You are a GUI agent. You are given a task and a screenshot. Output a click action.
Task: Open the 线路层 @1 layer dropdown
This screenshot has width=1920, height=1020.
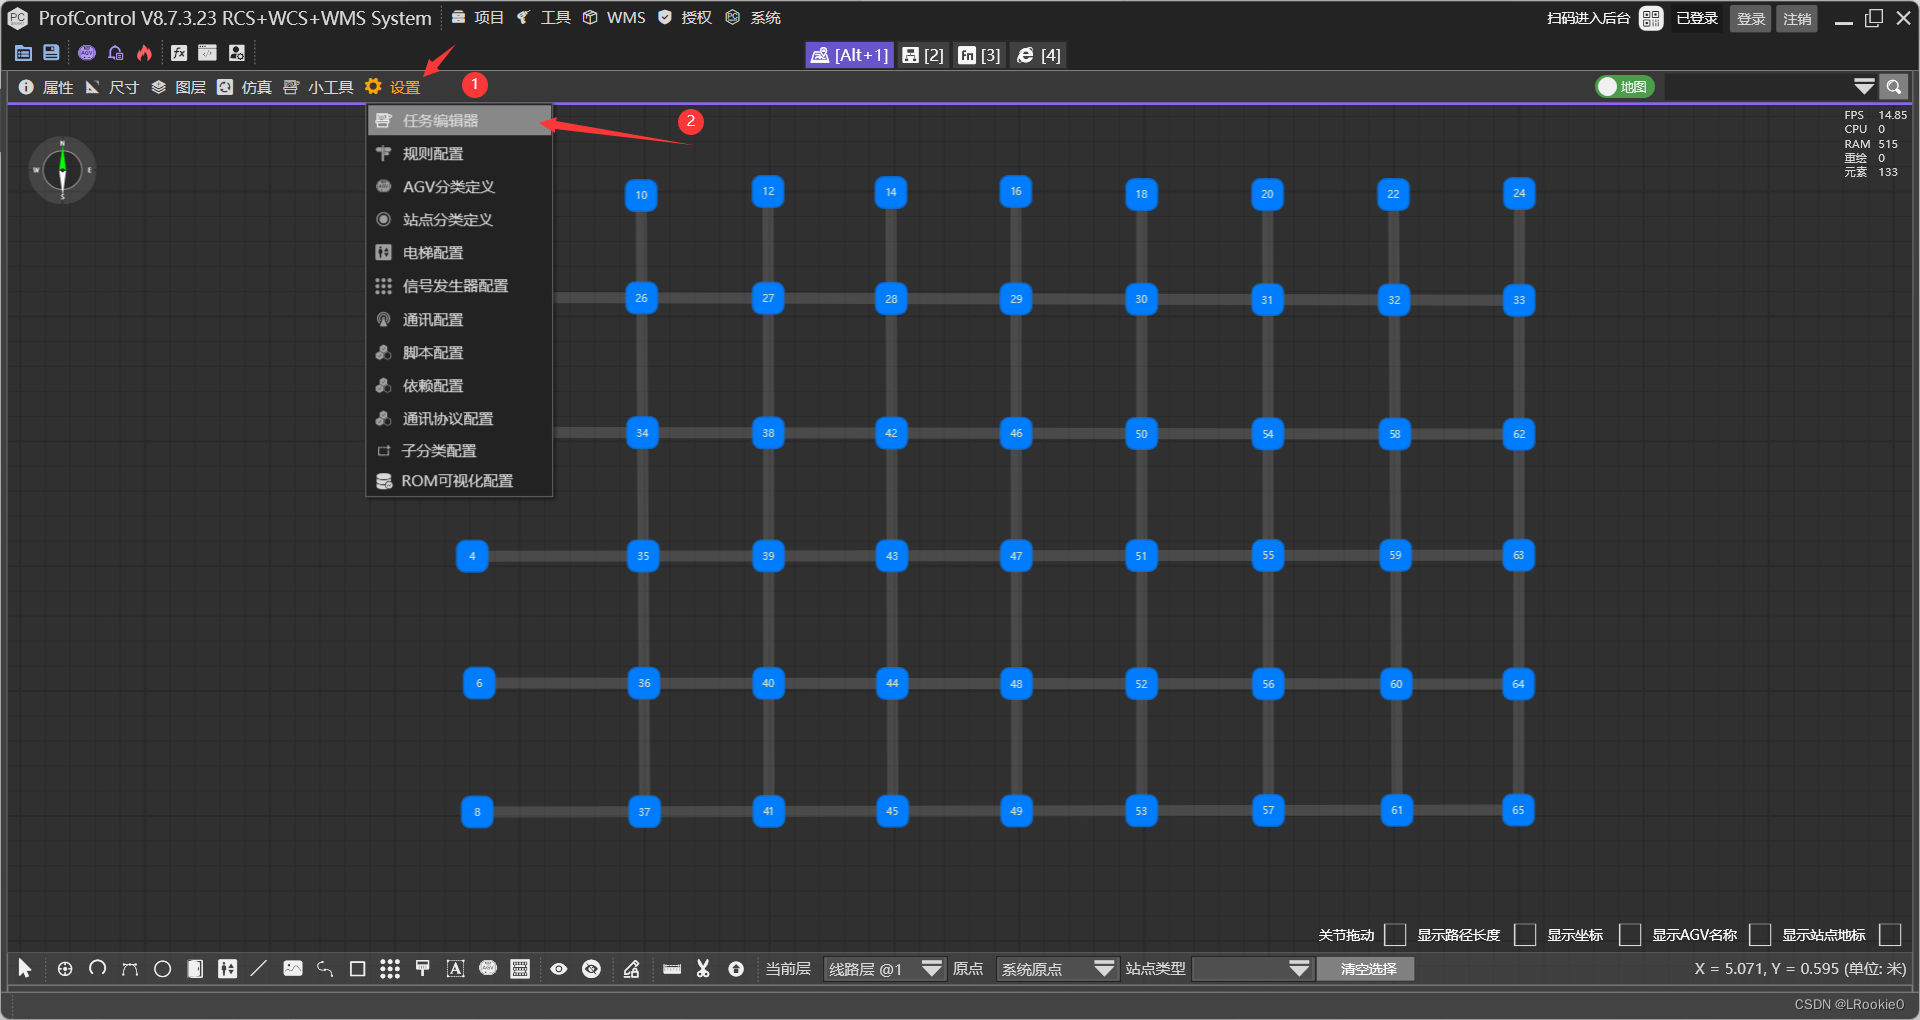(883, 968)
